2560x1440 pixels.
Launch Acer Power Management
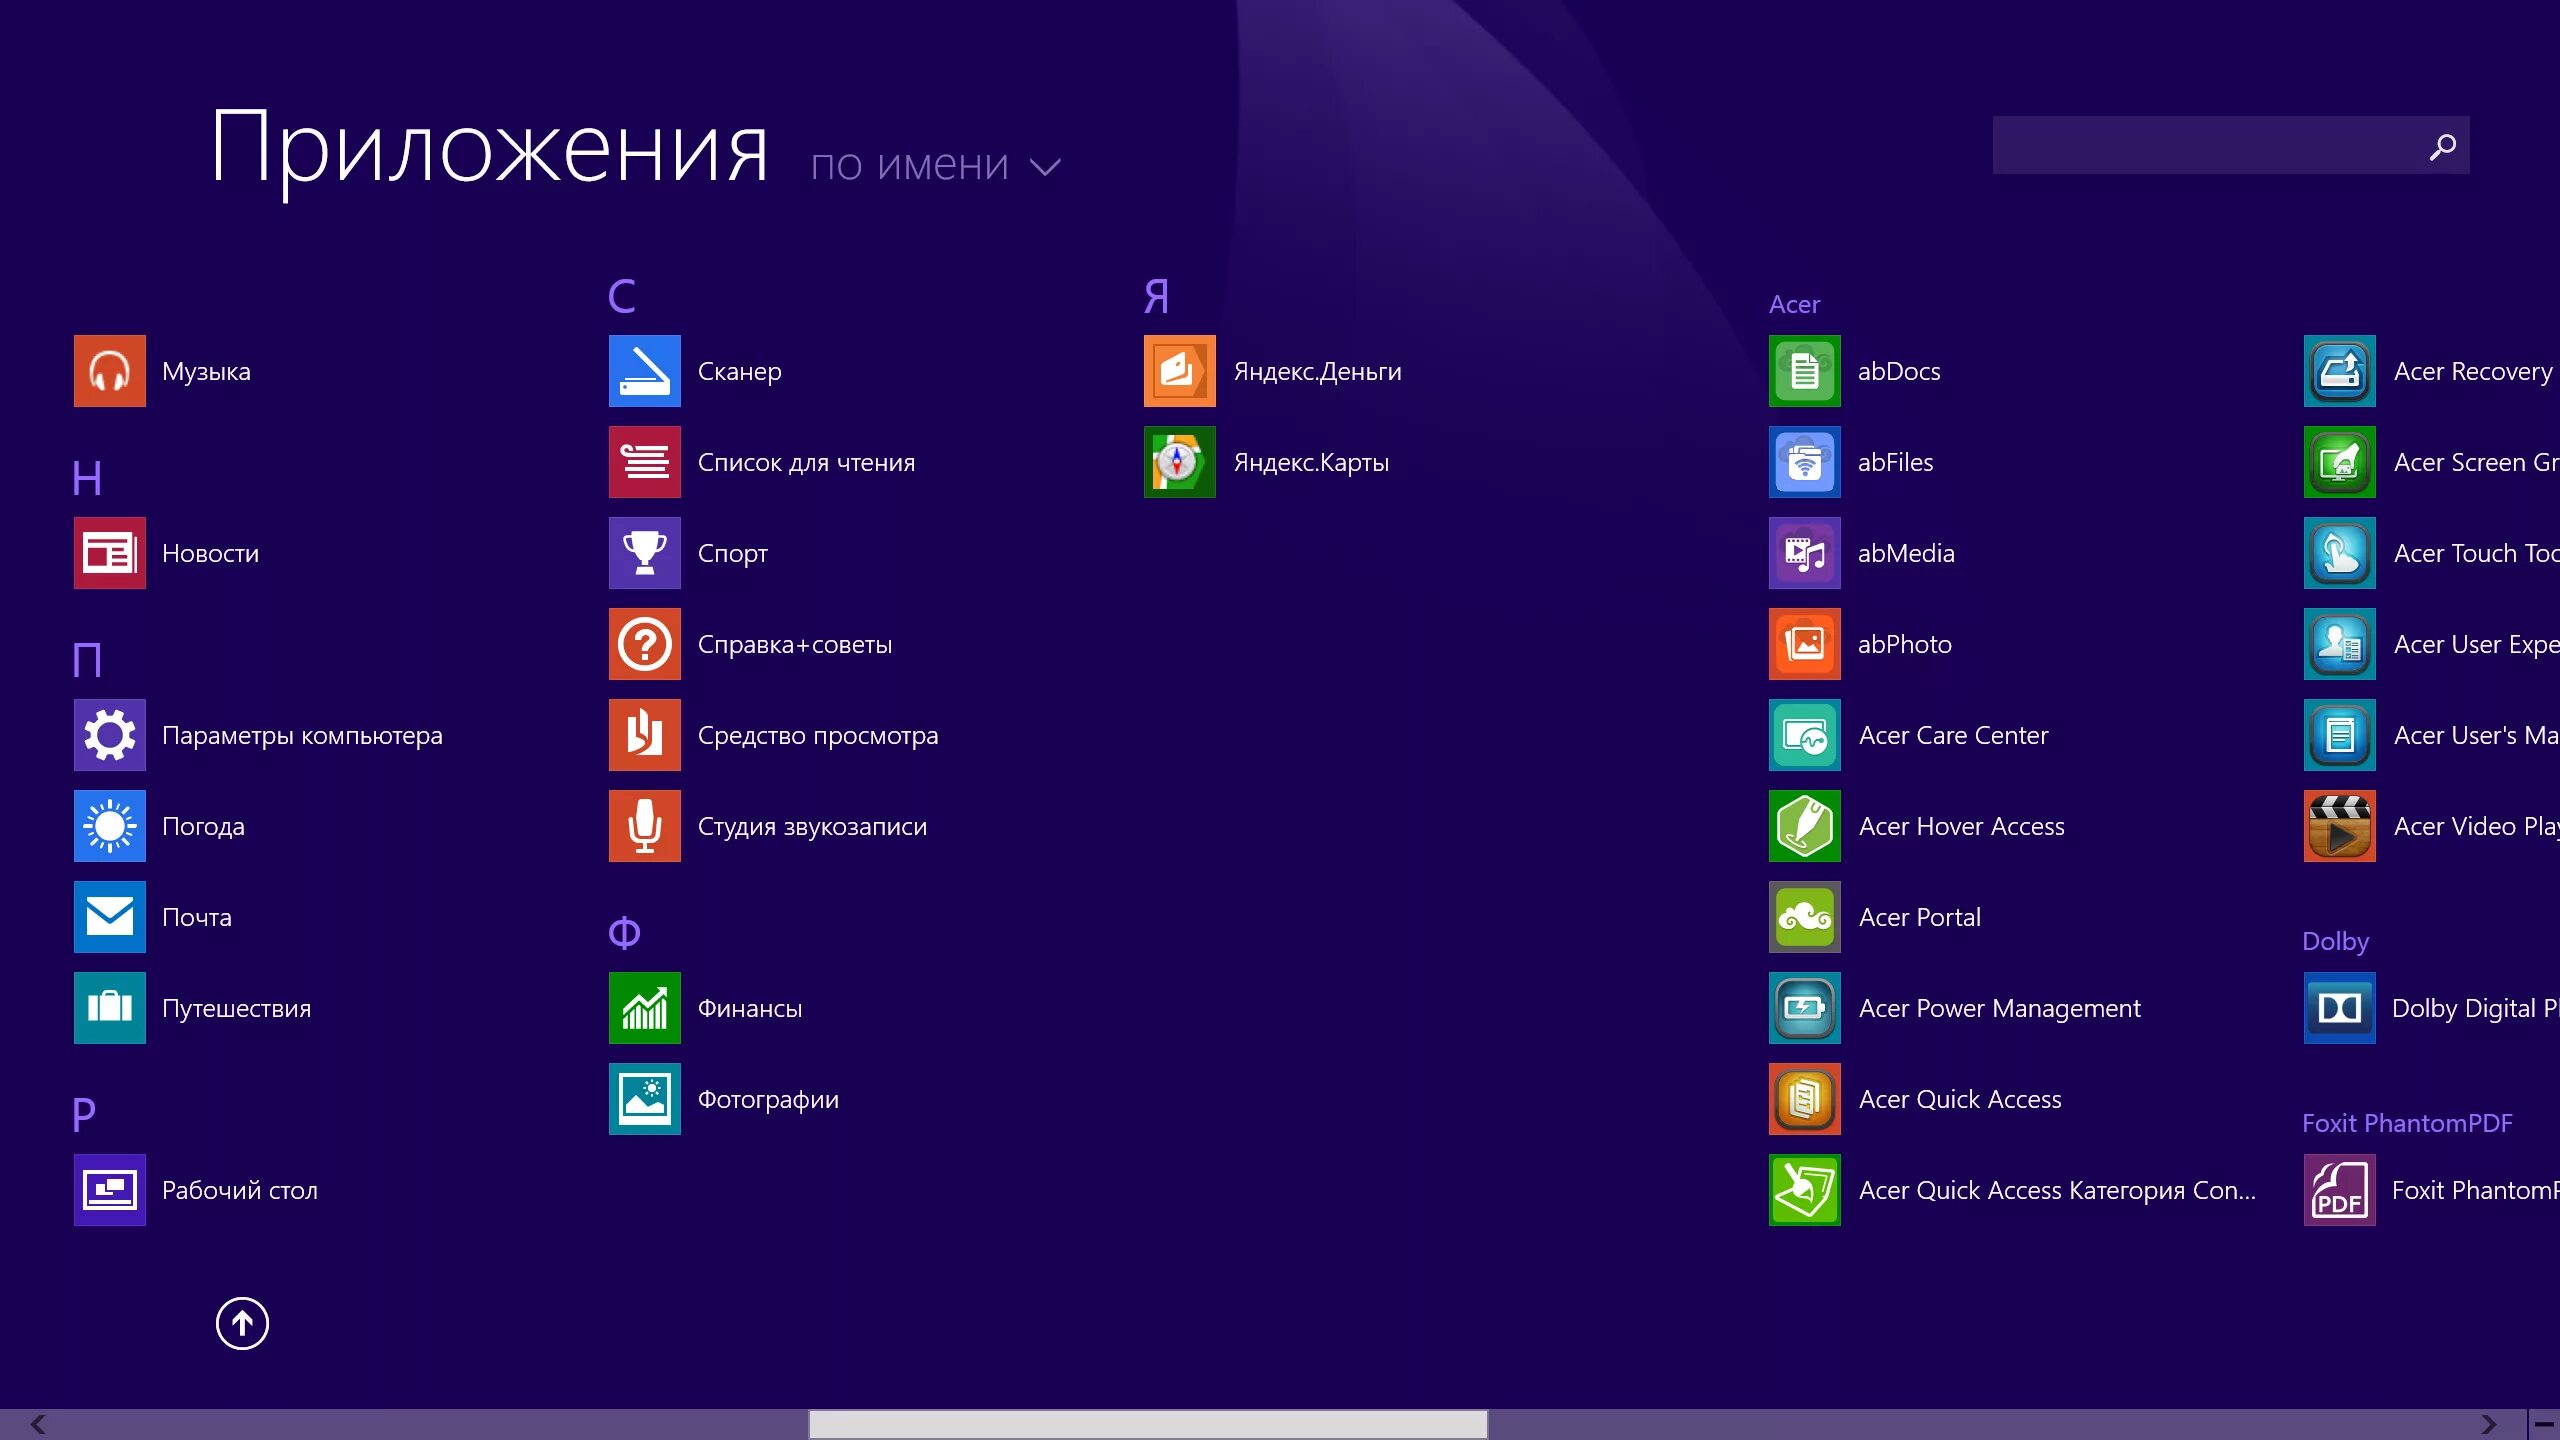[1999, 1008]
